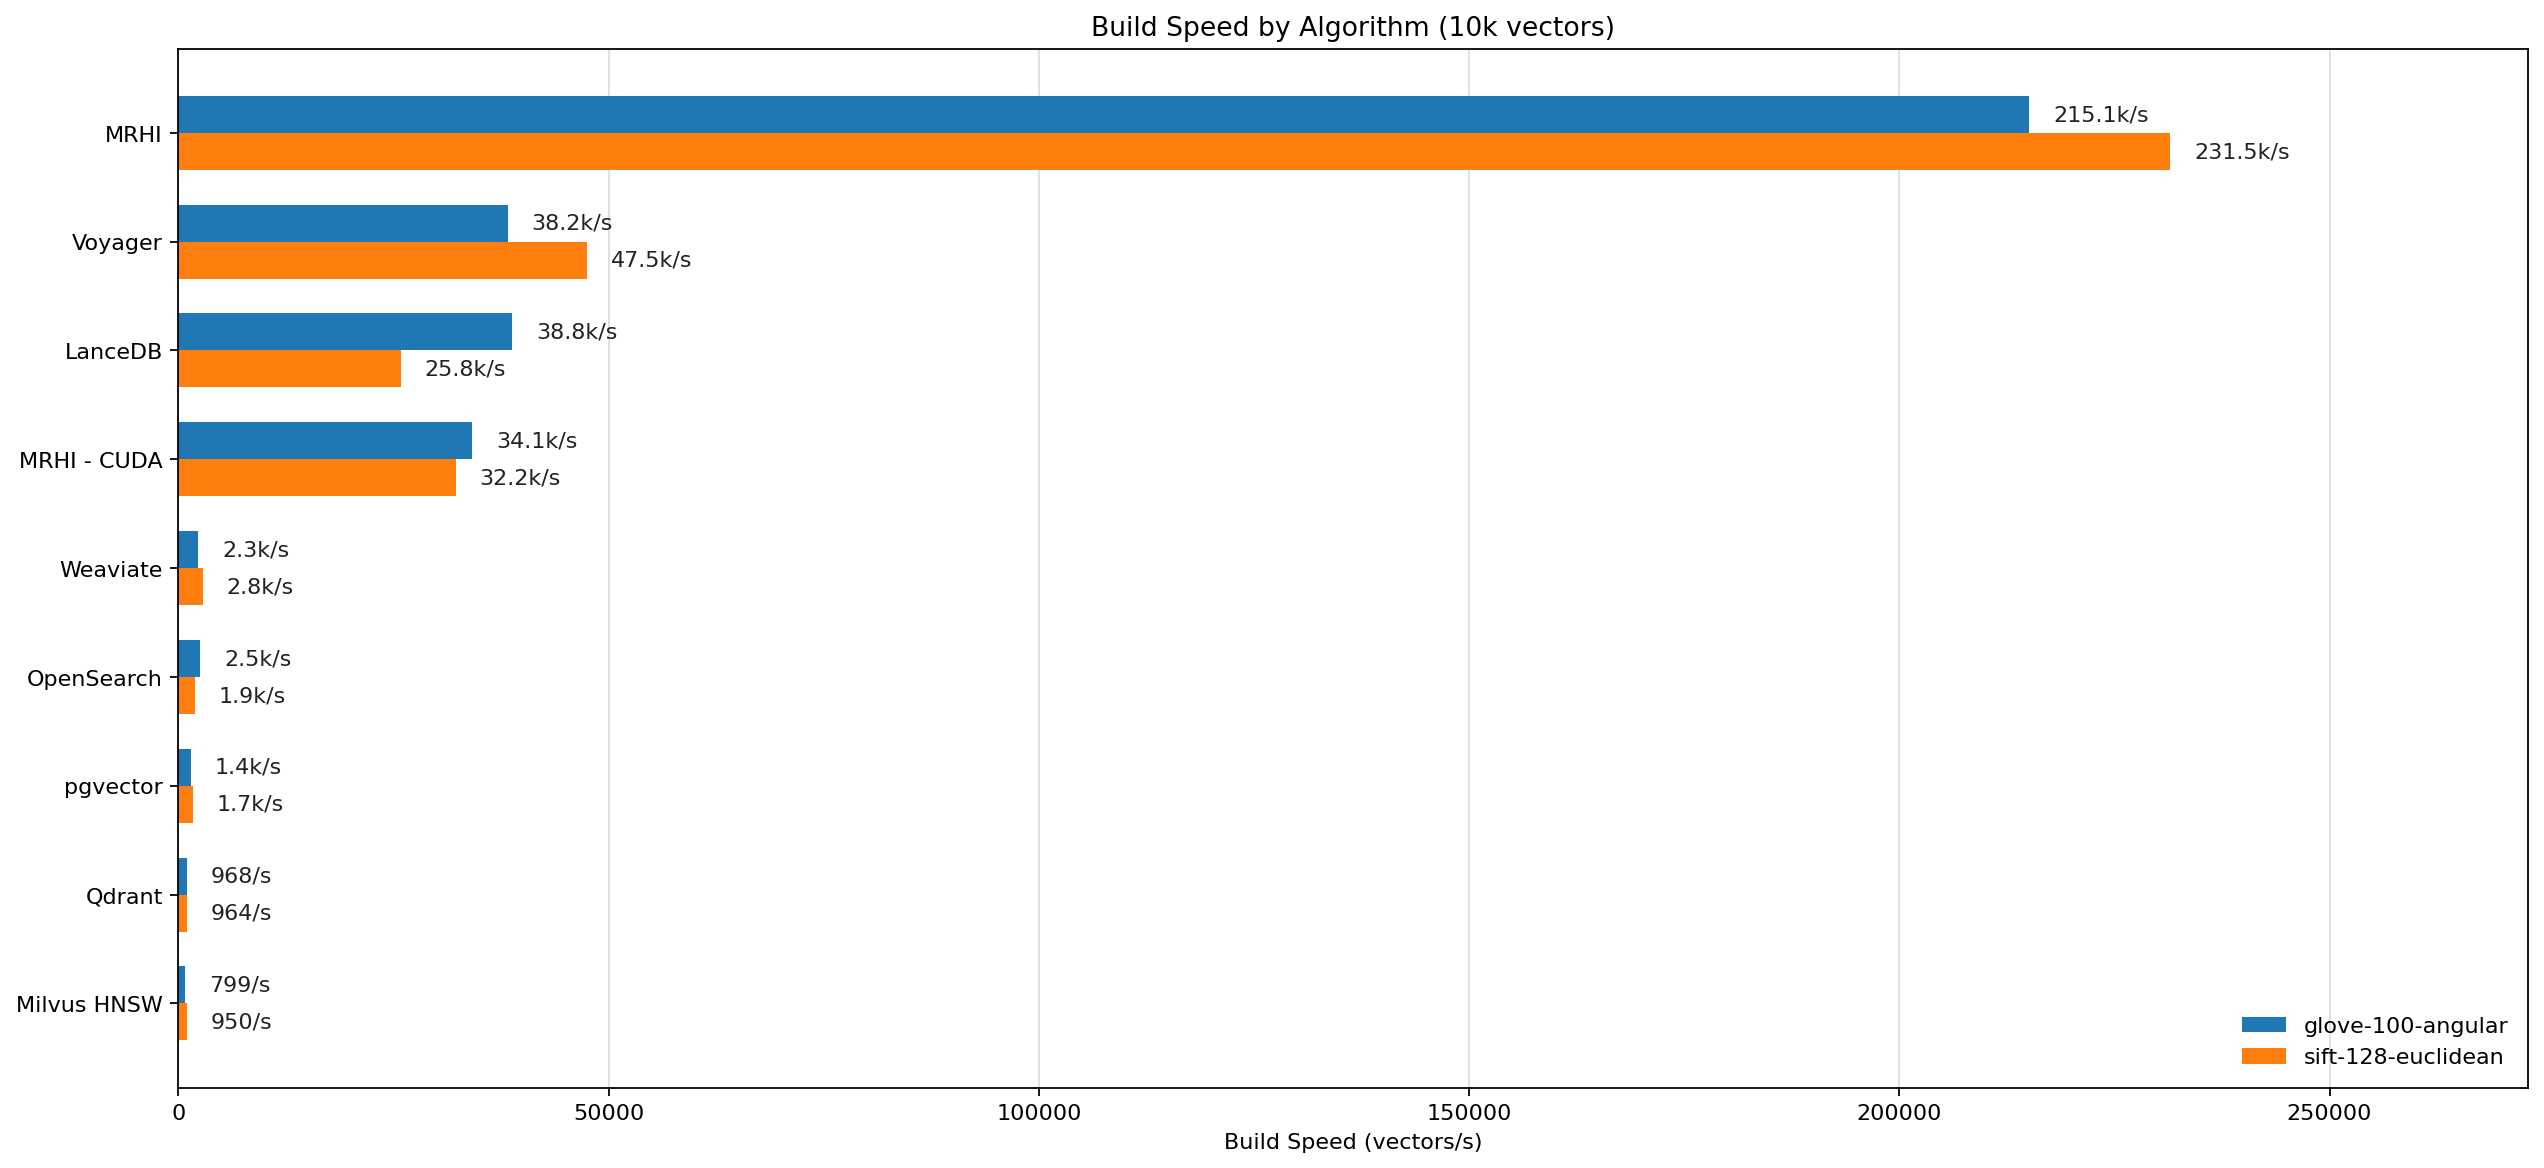Click the blue legend swatch for glove-100-angular
2544x1168 pixels.
coord(2264,1025)
